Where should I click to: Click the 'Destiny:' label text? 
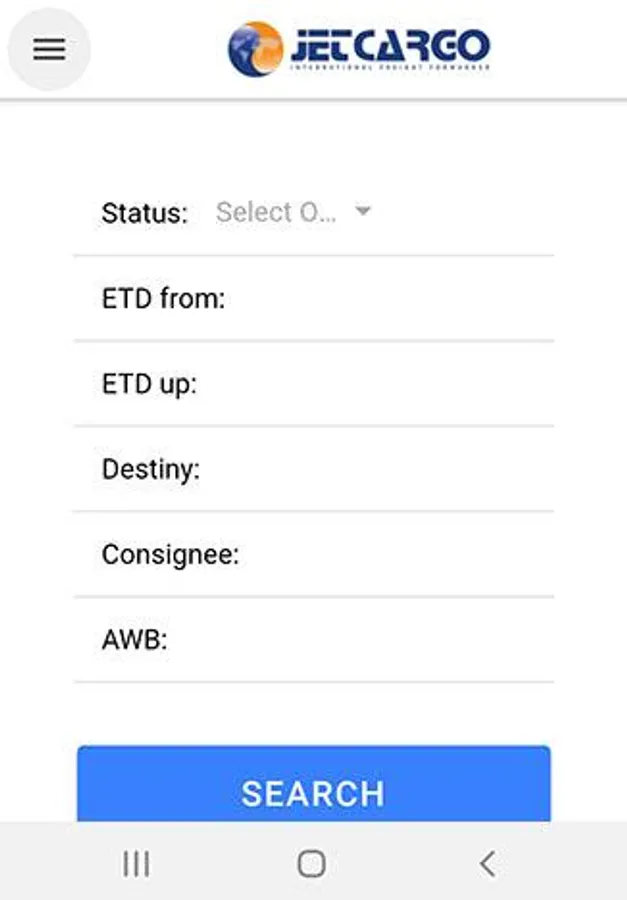151,470
